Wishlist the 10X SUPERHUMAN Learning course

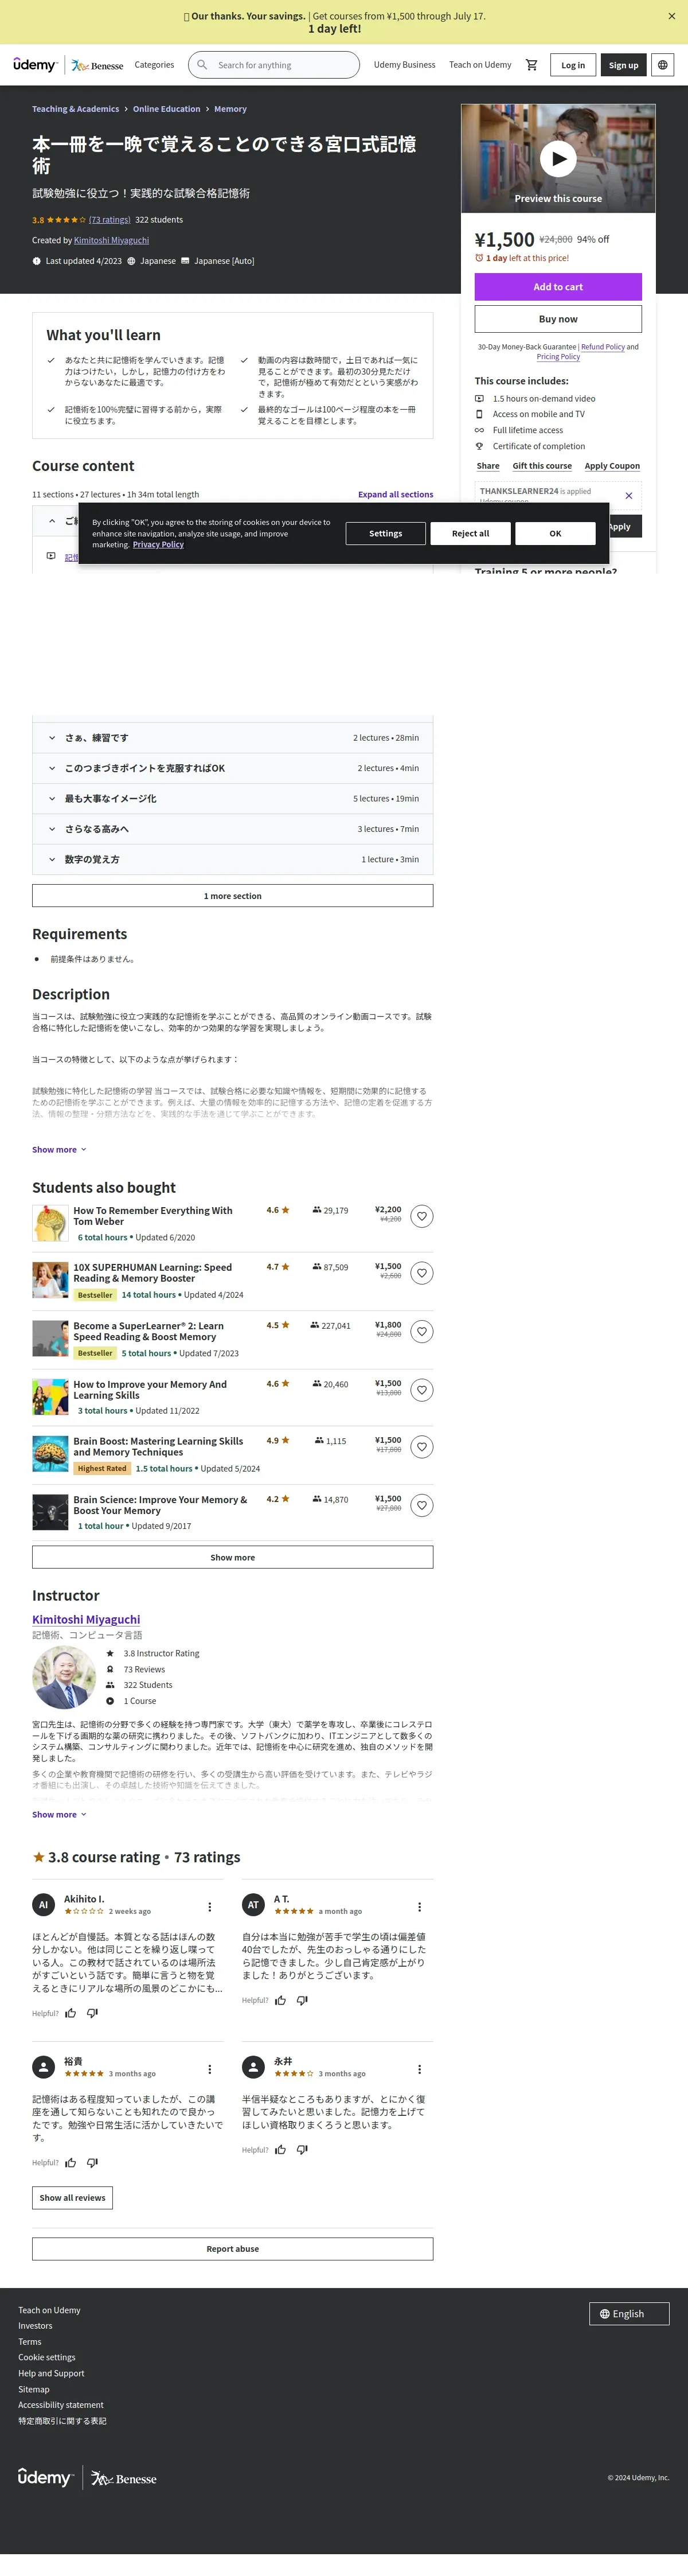point(422,1273)
